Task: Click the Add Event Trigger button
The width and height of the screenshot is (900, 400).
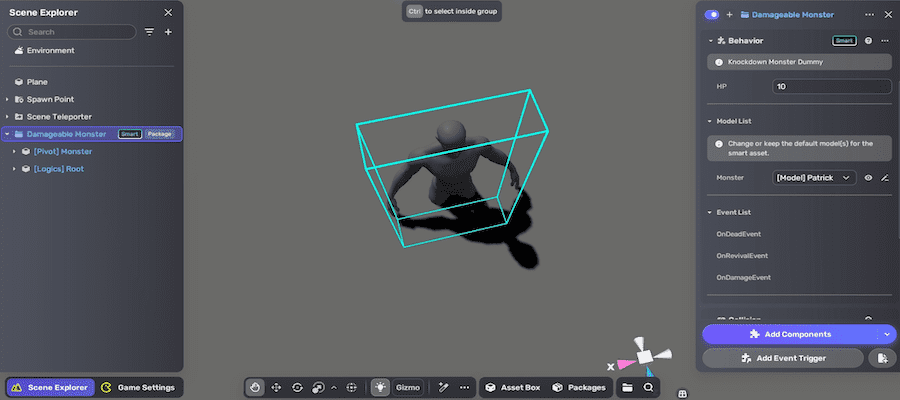Action: [783, 357]
